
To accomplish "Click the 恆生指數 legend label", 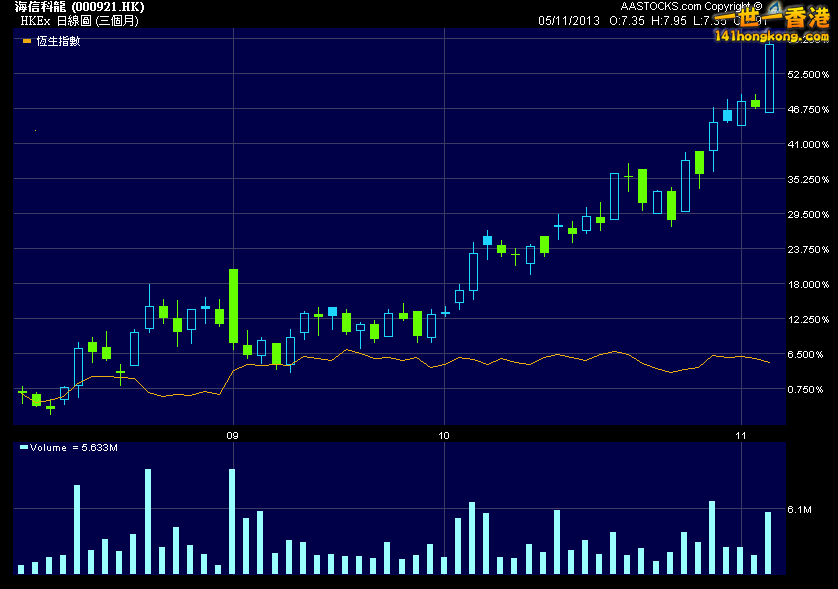I will click(x=58, y=41).
